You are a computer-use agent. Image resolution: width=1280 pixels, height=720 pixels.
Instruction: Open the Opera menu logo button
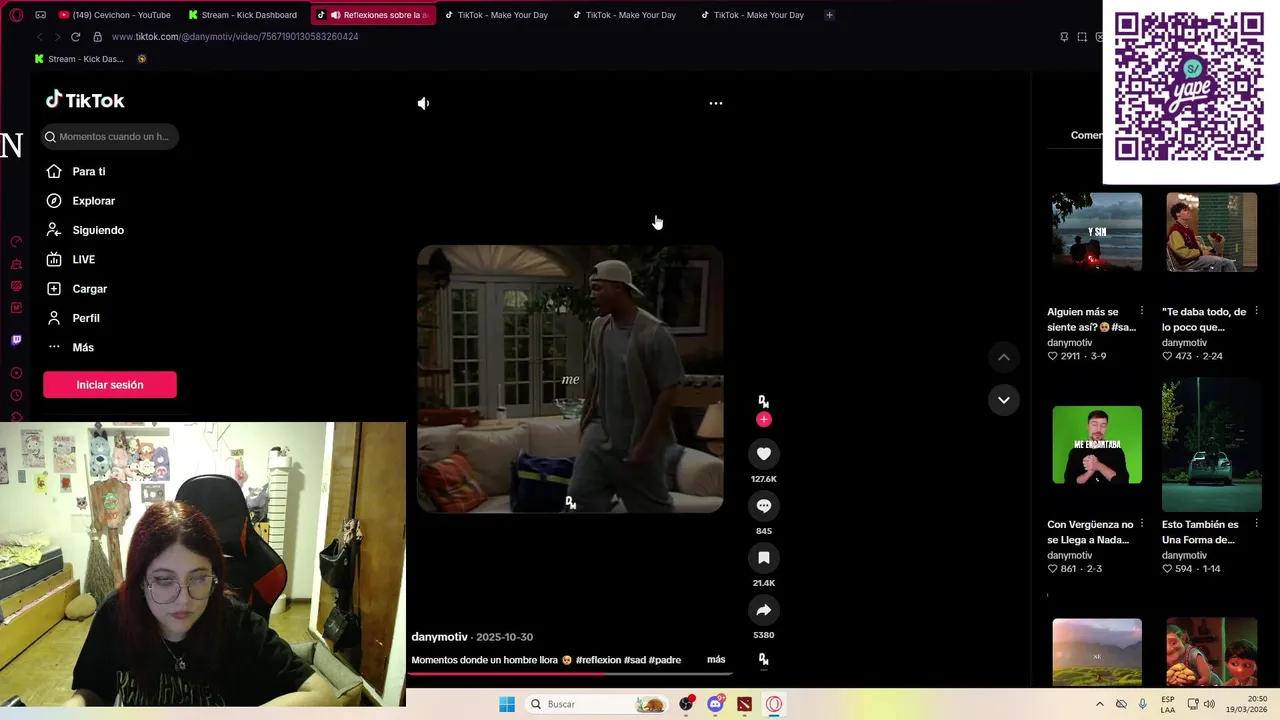pos(16,15)
